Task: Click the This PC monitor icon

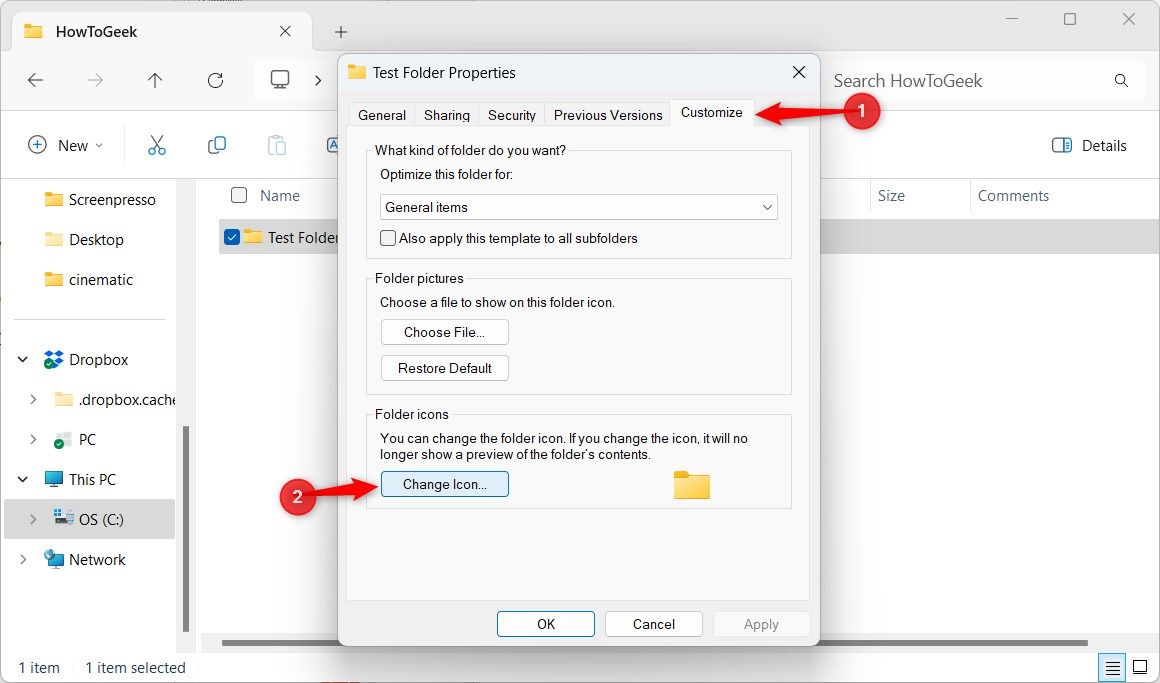Action: pyautogui.click(x=53, y=480)
